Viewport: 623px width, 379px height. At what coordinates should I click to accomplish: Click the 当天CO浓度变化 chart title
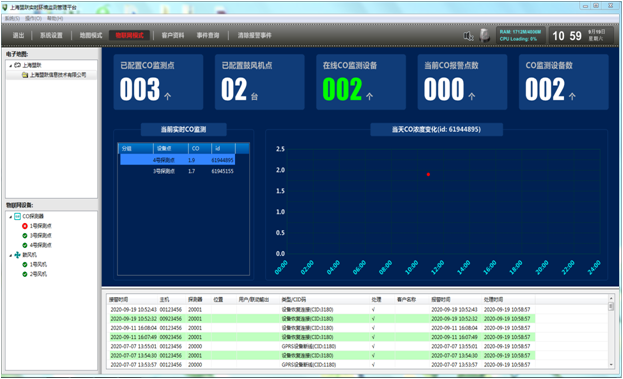pos(436,130)
